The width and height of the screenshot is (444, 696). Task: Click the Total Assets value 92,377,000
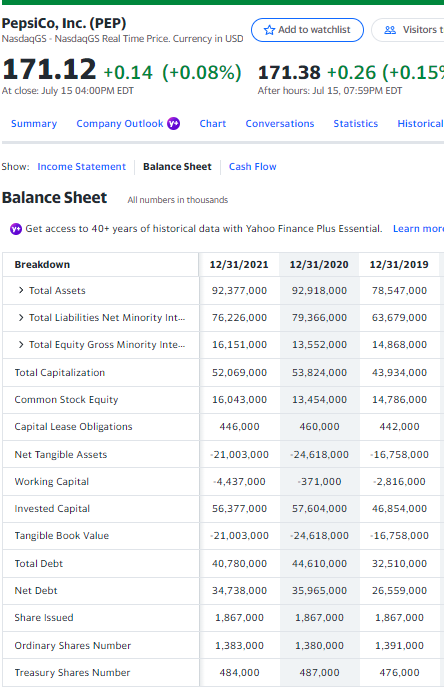[x=239, y=291]
